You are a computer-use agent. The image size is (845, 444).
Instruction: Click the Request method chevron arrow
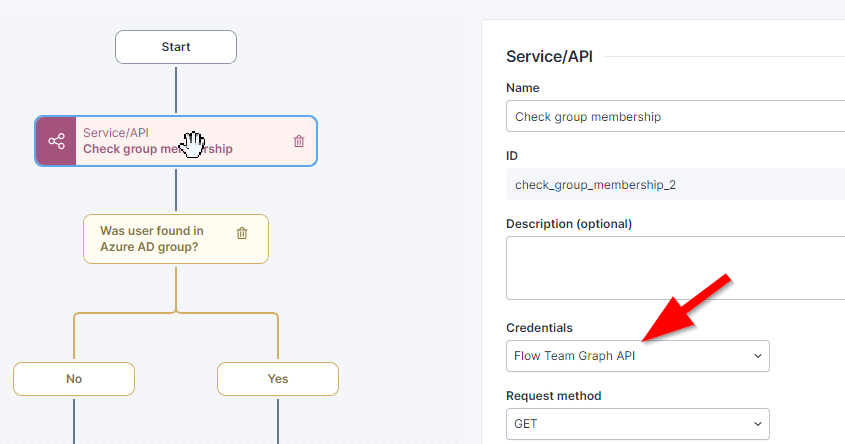click(x=756, y=424)
